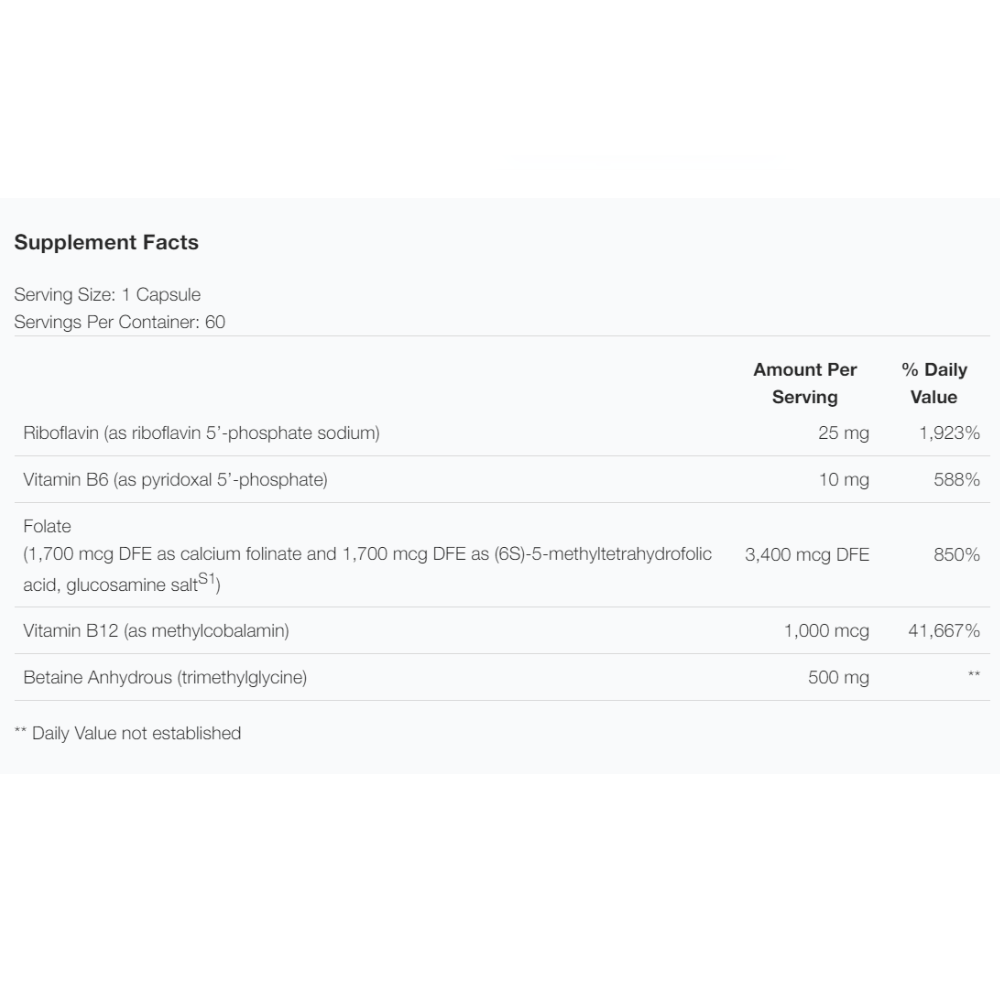Image resolution: width=1000 pixels, height=1000 pixels.
Task: Click the 41,667% daily value figure
Action: (x=943, y=631)
